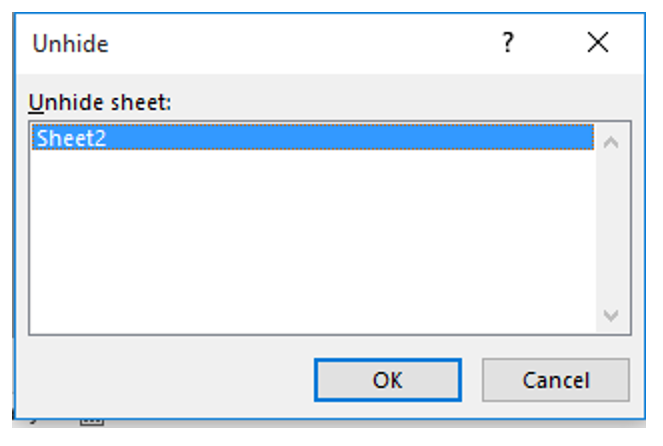
Task: Click the list's scroll down arrow
Action: [611, 315]
